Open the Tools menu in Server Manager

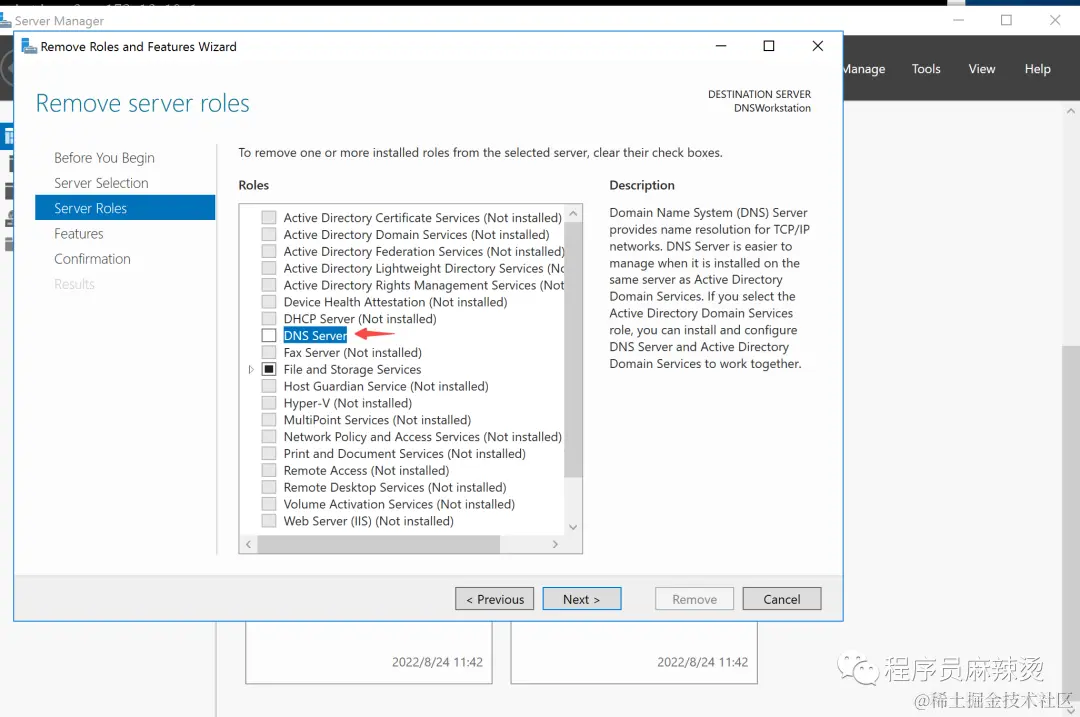click(x=926, y=69)
